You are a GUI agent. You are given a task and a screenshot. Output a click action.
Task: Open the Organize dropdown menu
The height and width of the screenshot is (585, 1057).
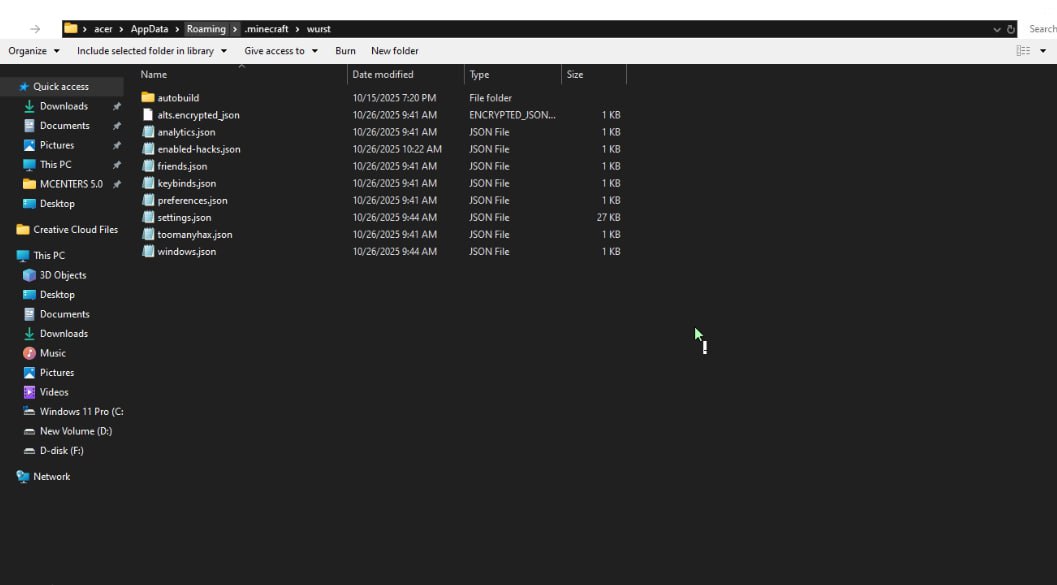point(34,51)
